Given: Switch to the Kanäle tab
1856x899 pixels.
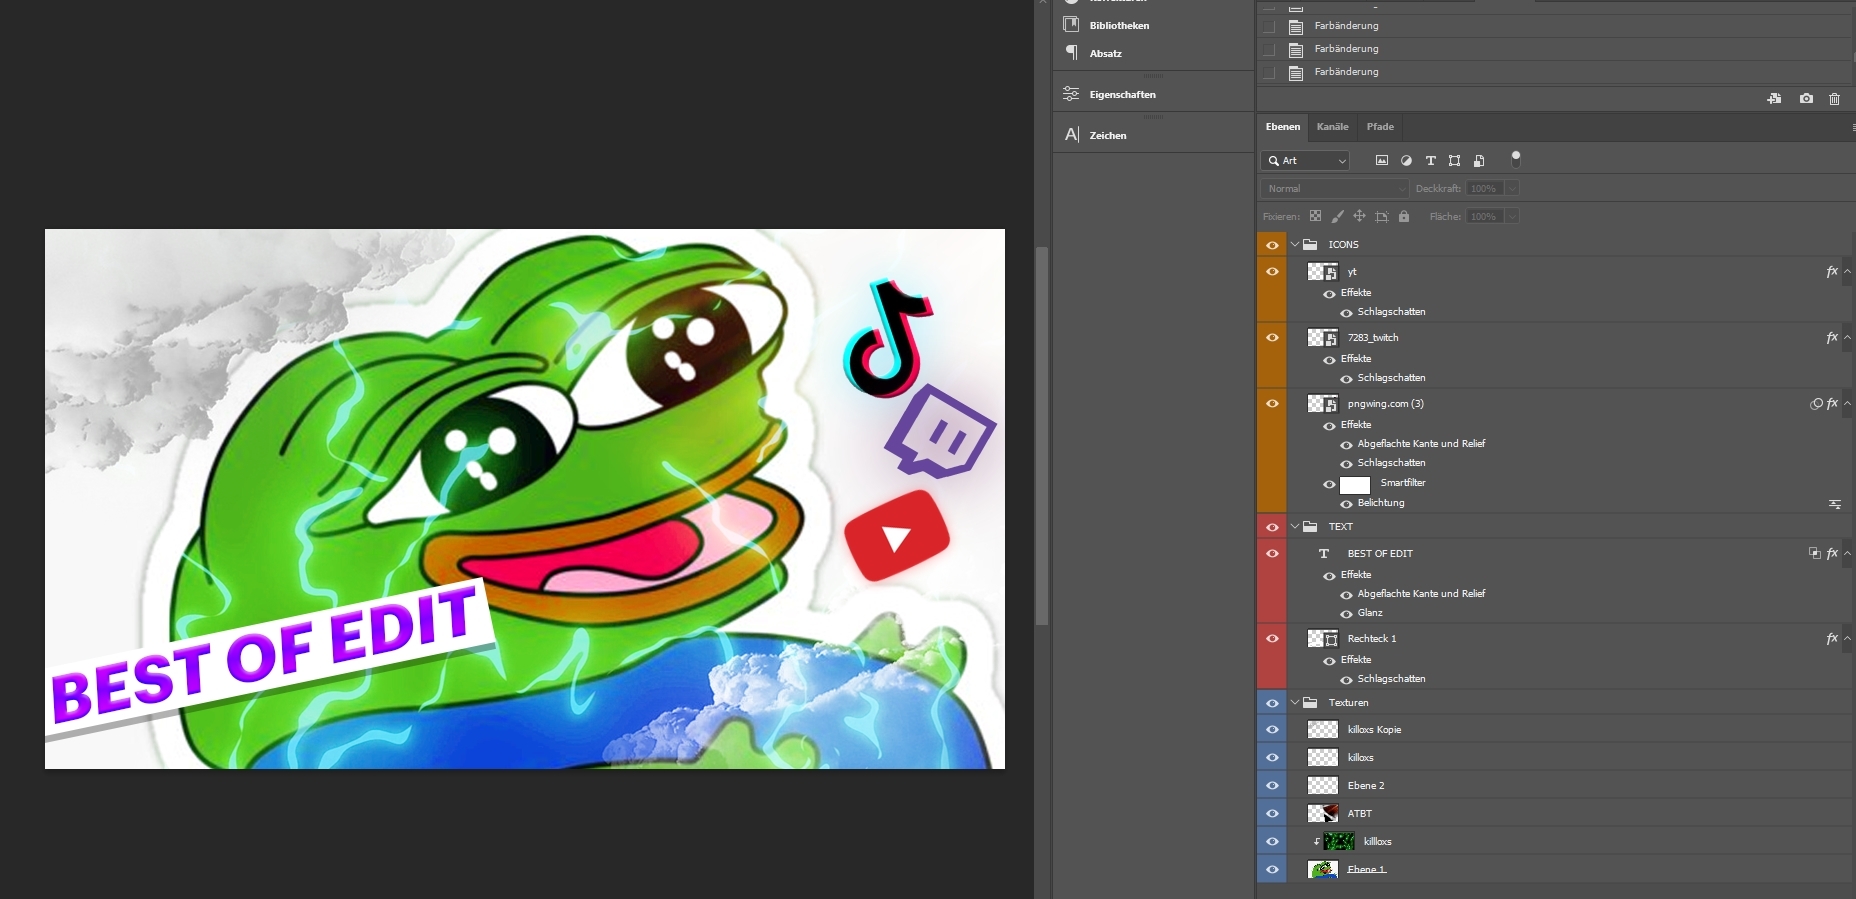Looking at the screenshot, I should tap(1333, 127).
